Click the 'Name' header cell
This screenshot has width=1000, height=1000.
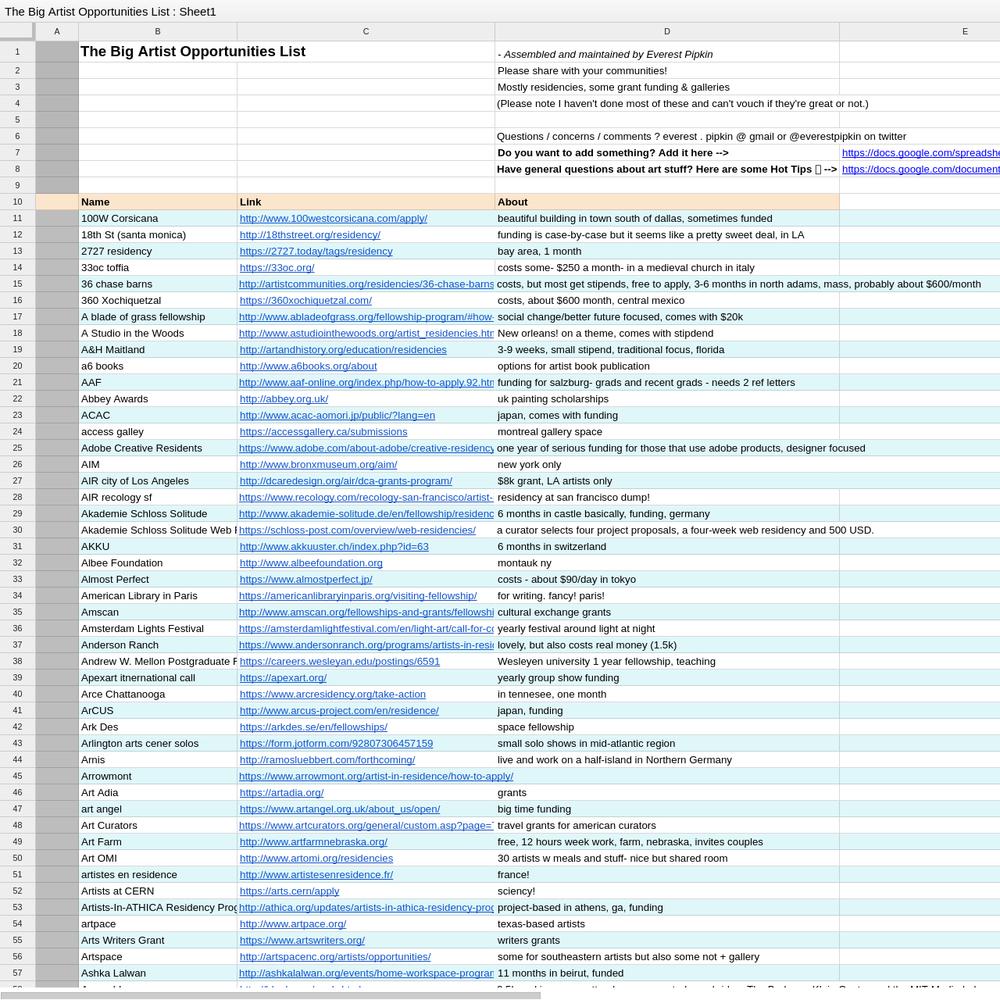coord(158,202)
